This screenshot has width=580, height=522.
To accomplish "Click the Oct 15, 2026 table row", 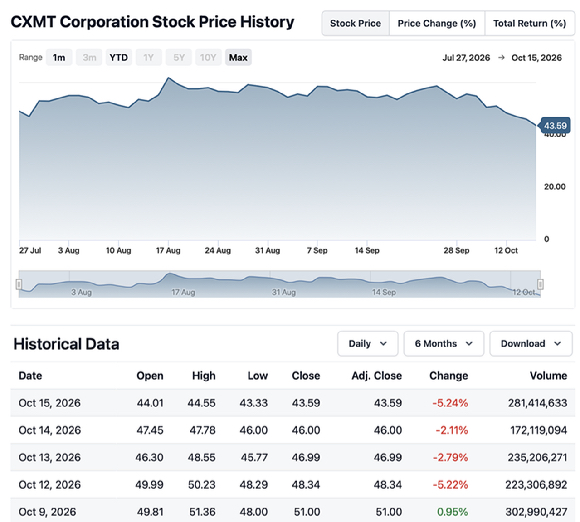I will [293, 403].
